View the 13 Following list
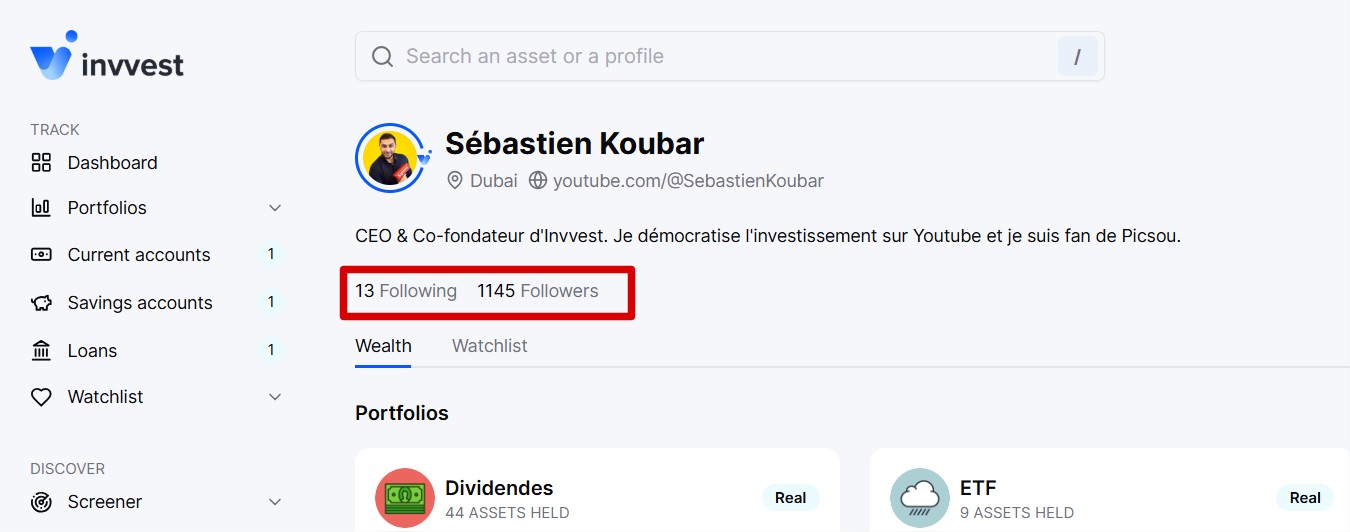The height and width of the screenshot is (532, 1350). 406,291
